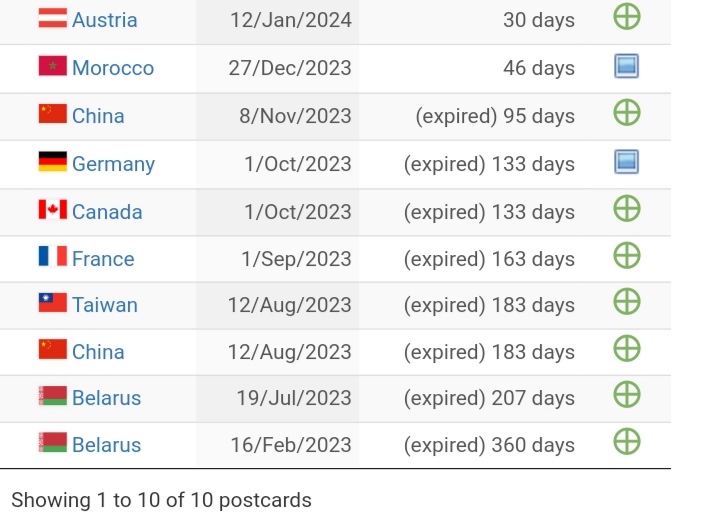Follow the Germany country link
This screenshot has height=527, width=701.
113,164
